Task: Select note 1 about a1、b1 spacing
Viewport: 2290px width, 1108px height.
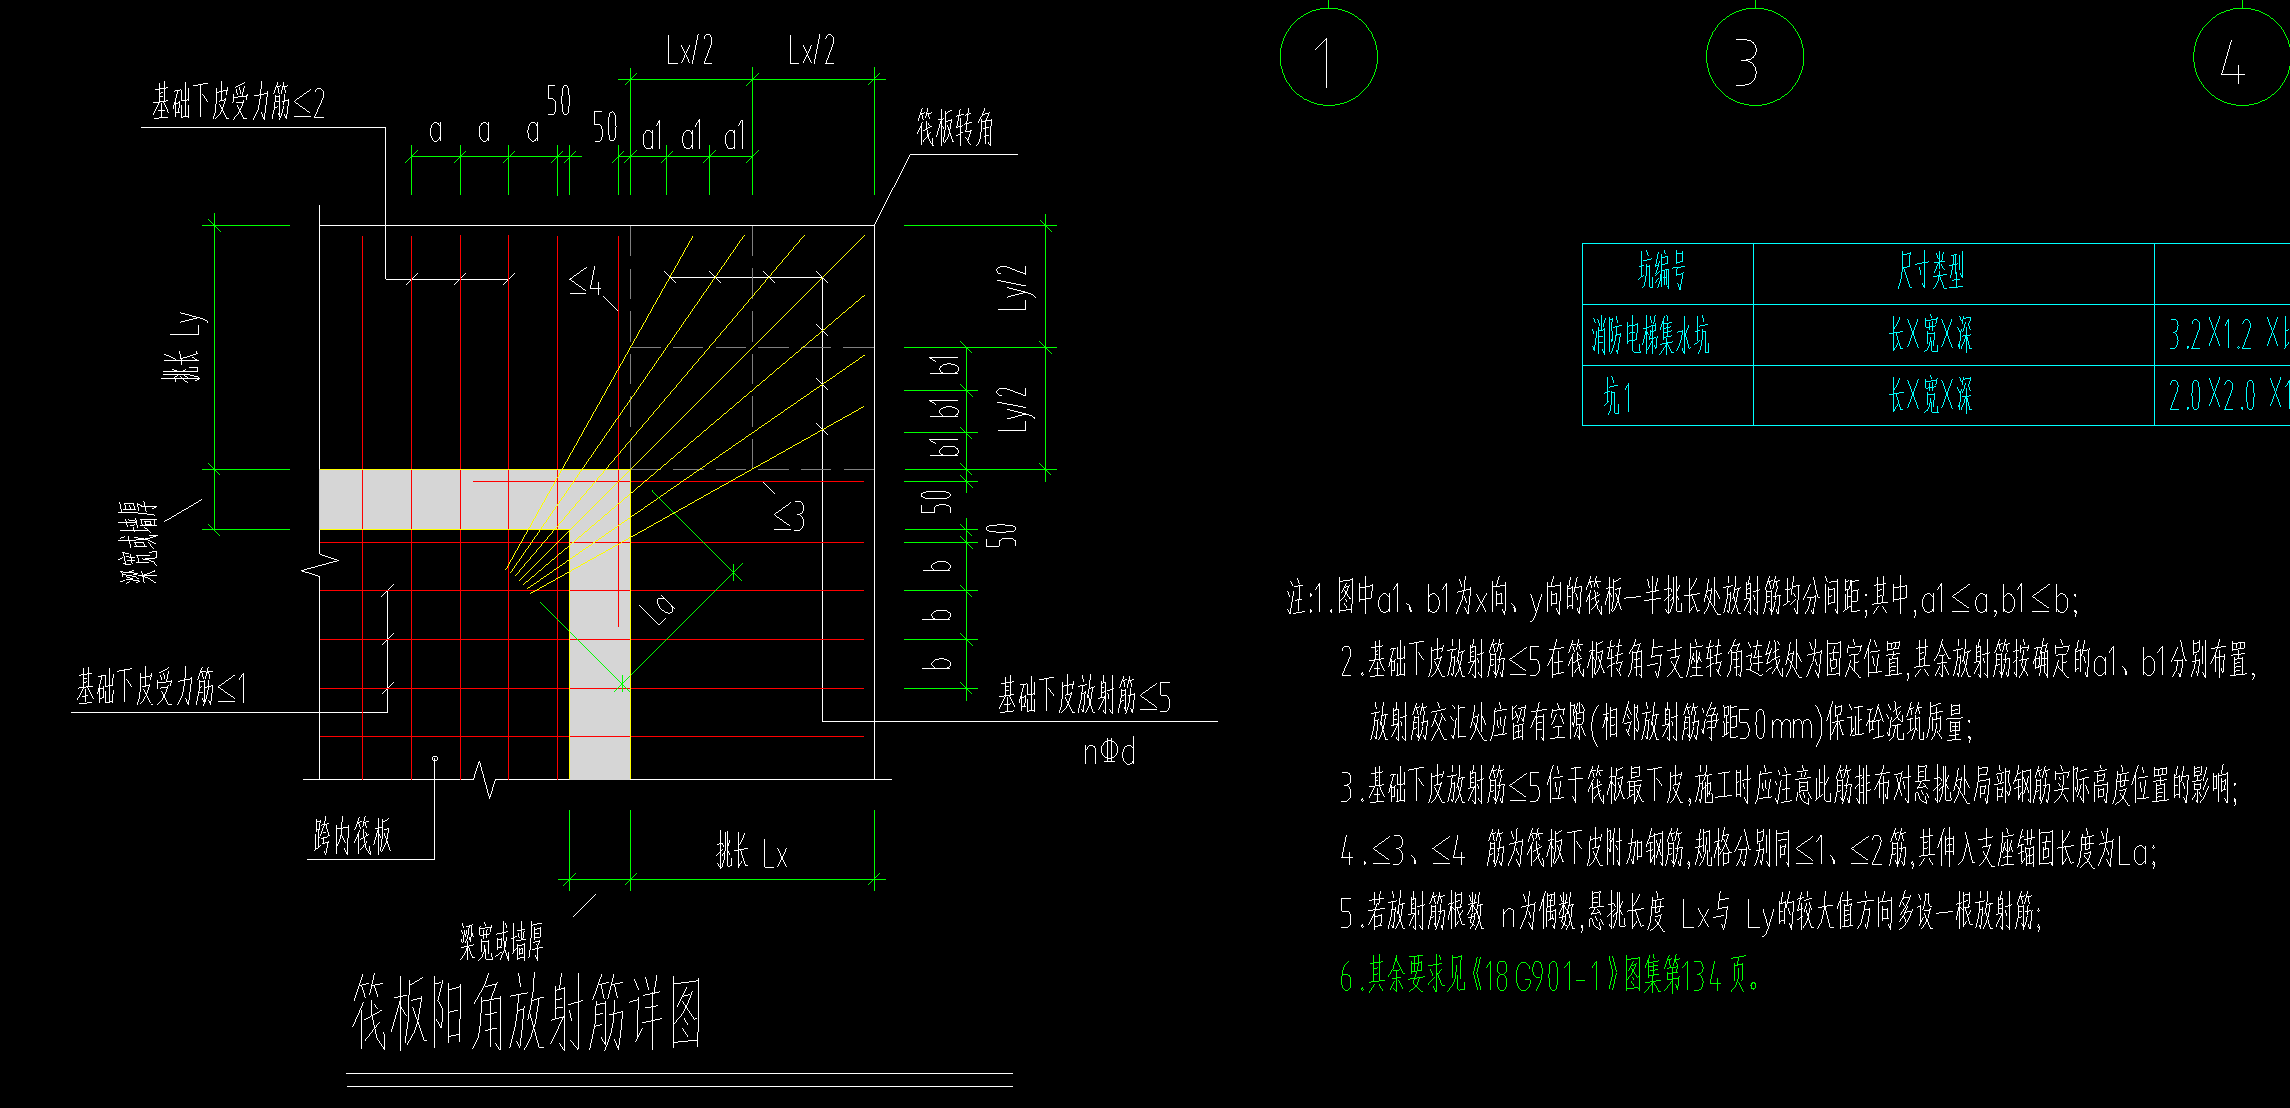Action: 1682,599
